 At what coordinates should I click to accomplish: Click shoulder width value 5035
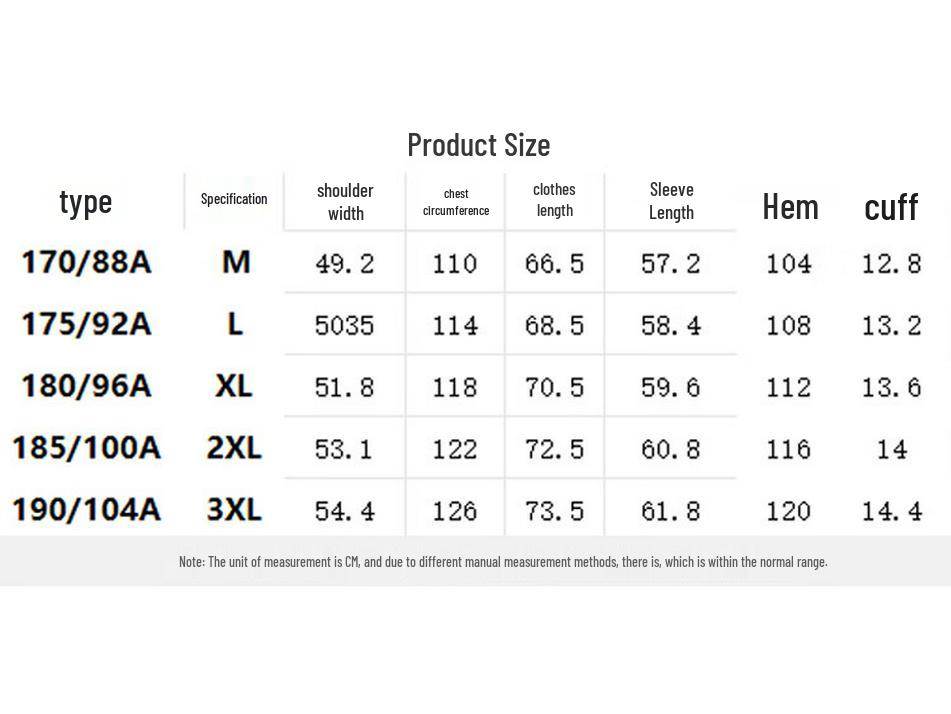[345, 325]
